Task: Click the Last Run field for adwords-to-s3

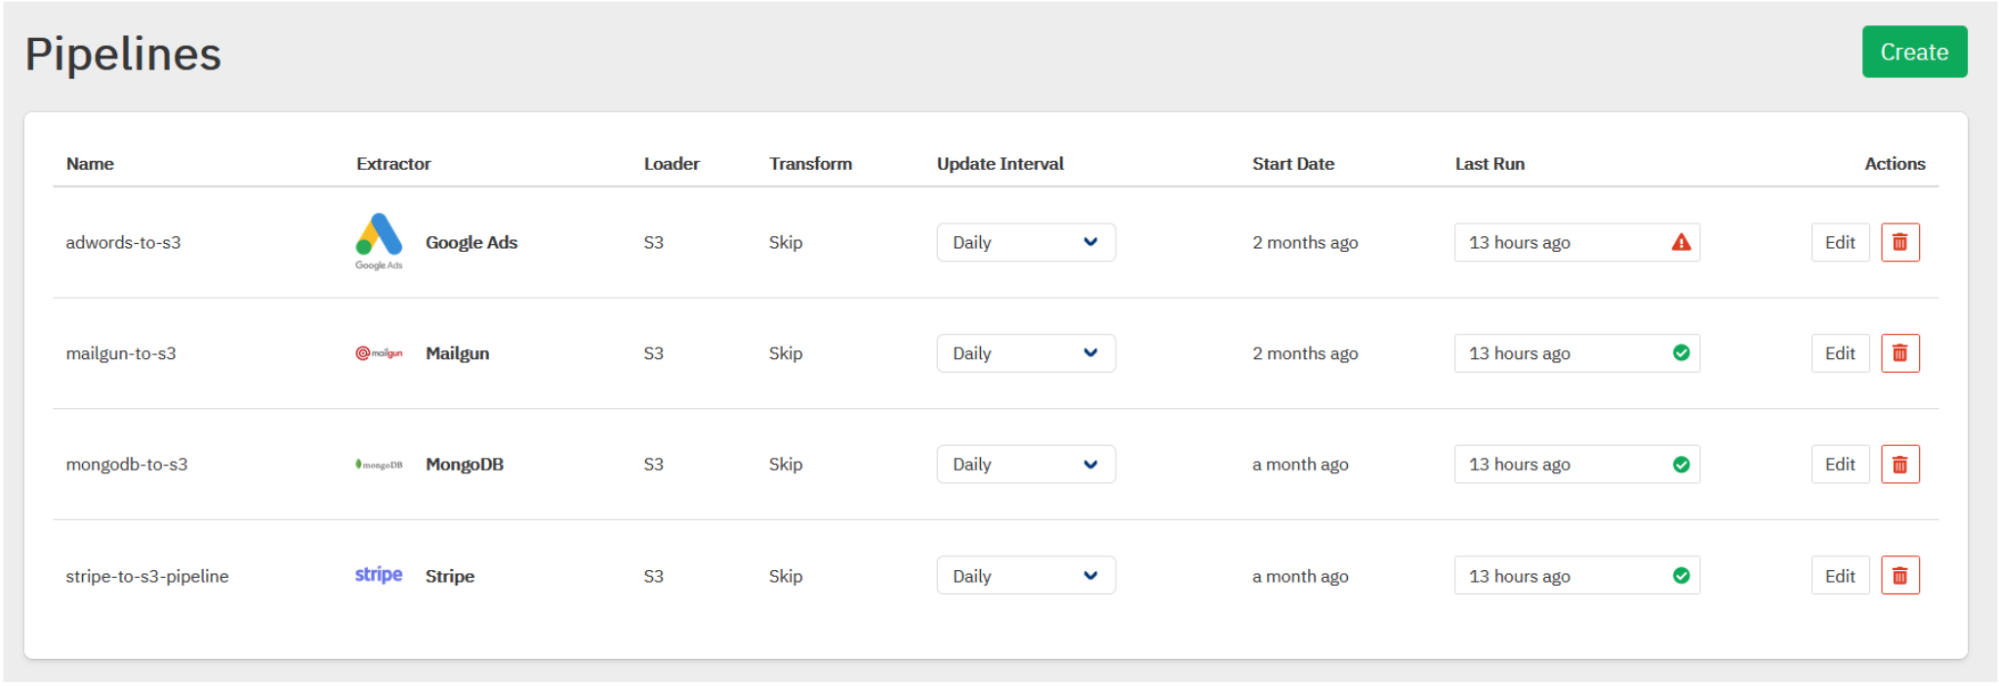Action: (1577, 242)
